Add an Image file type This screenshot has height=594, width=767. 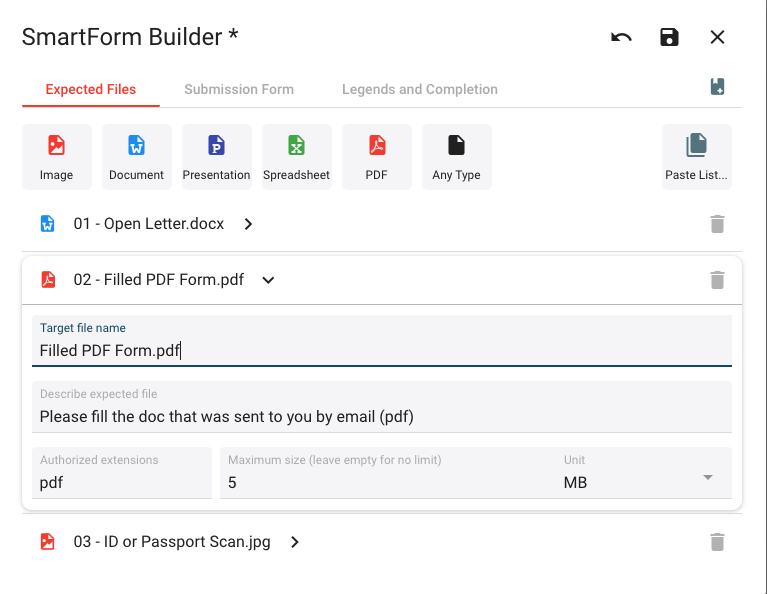pos(57,157)
